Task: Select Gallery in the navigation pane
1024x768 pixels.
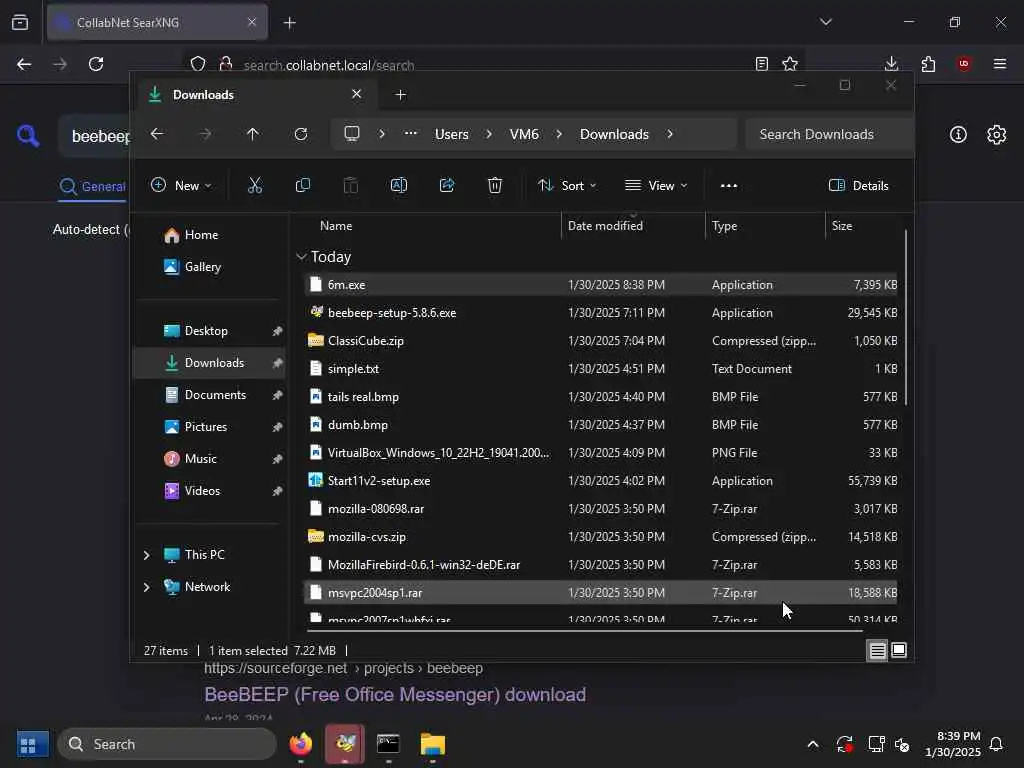Action: (x=202, y=266)
